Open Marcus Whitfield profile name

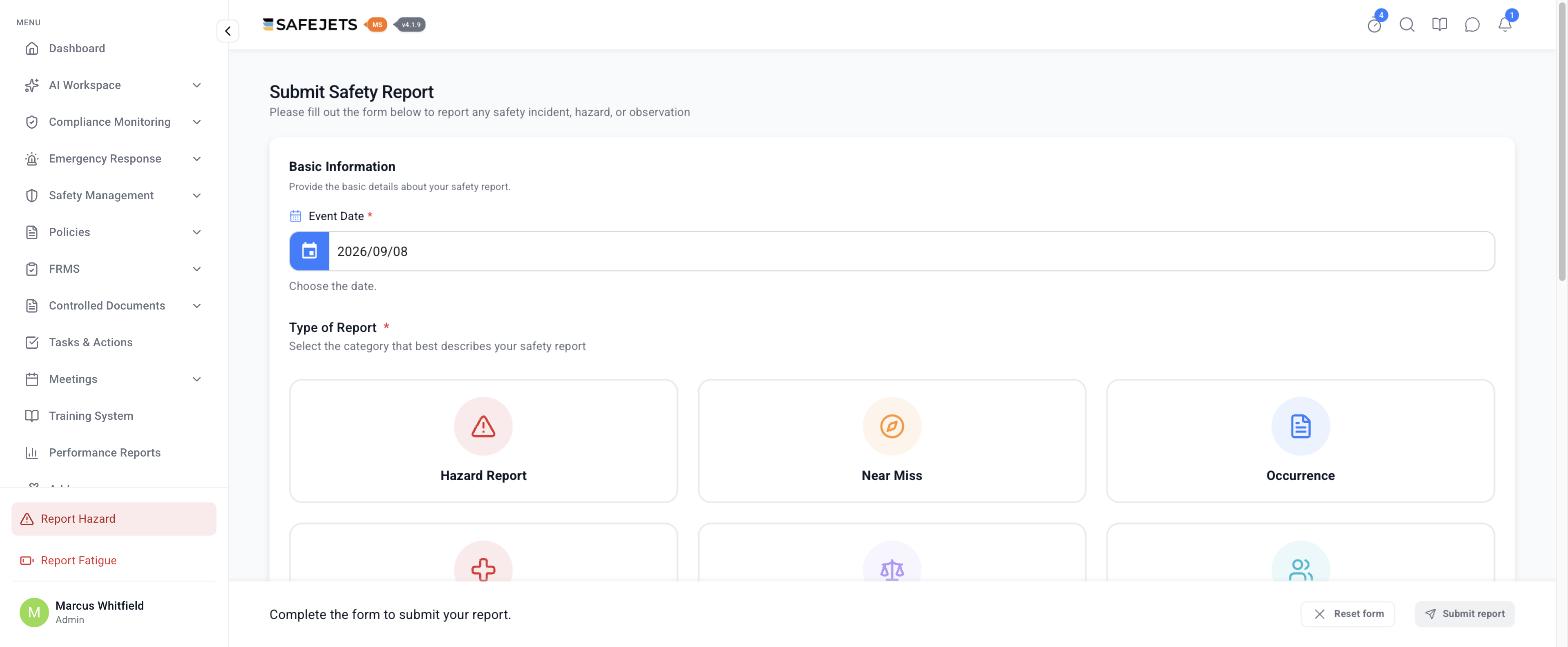[99, 606]
